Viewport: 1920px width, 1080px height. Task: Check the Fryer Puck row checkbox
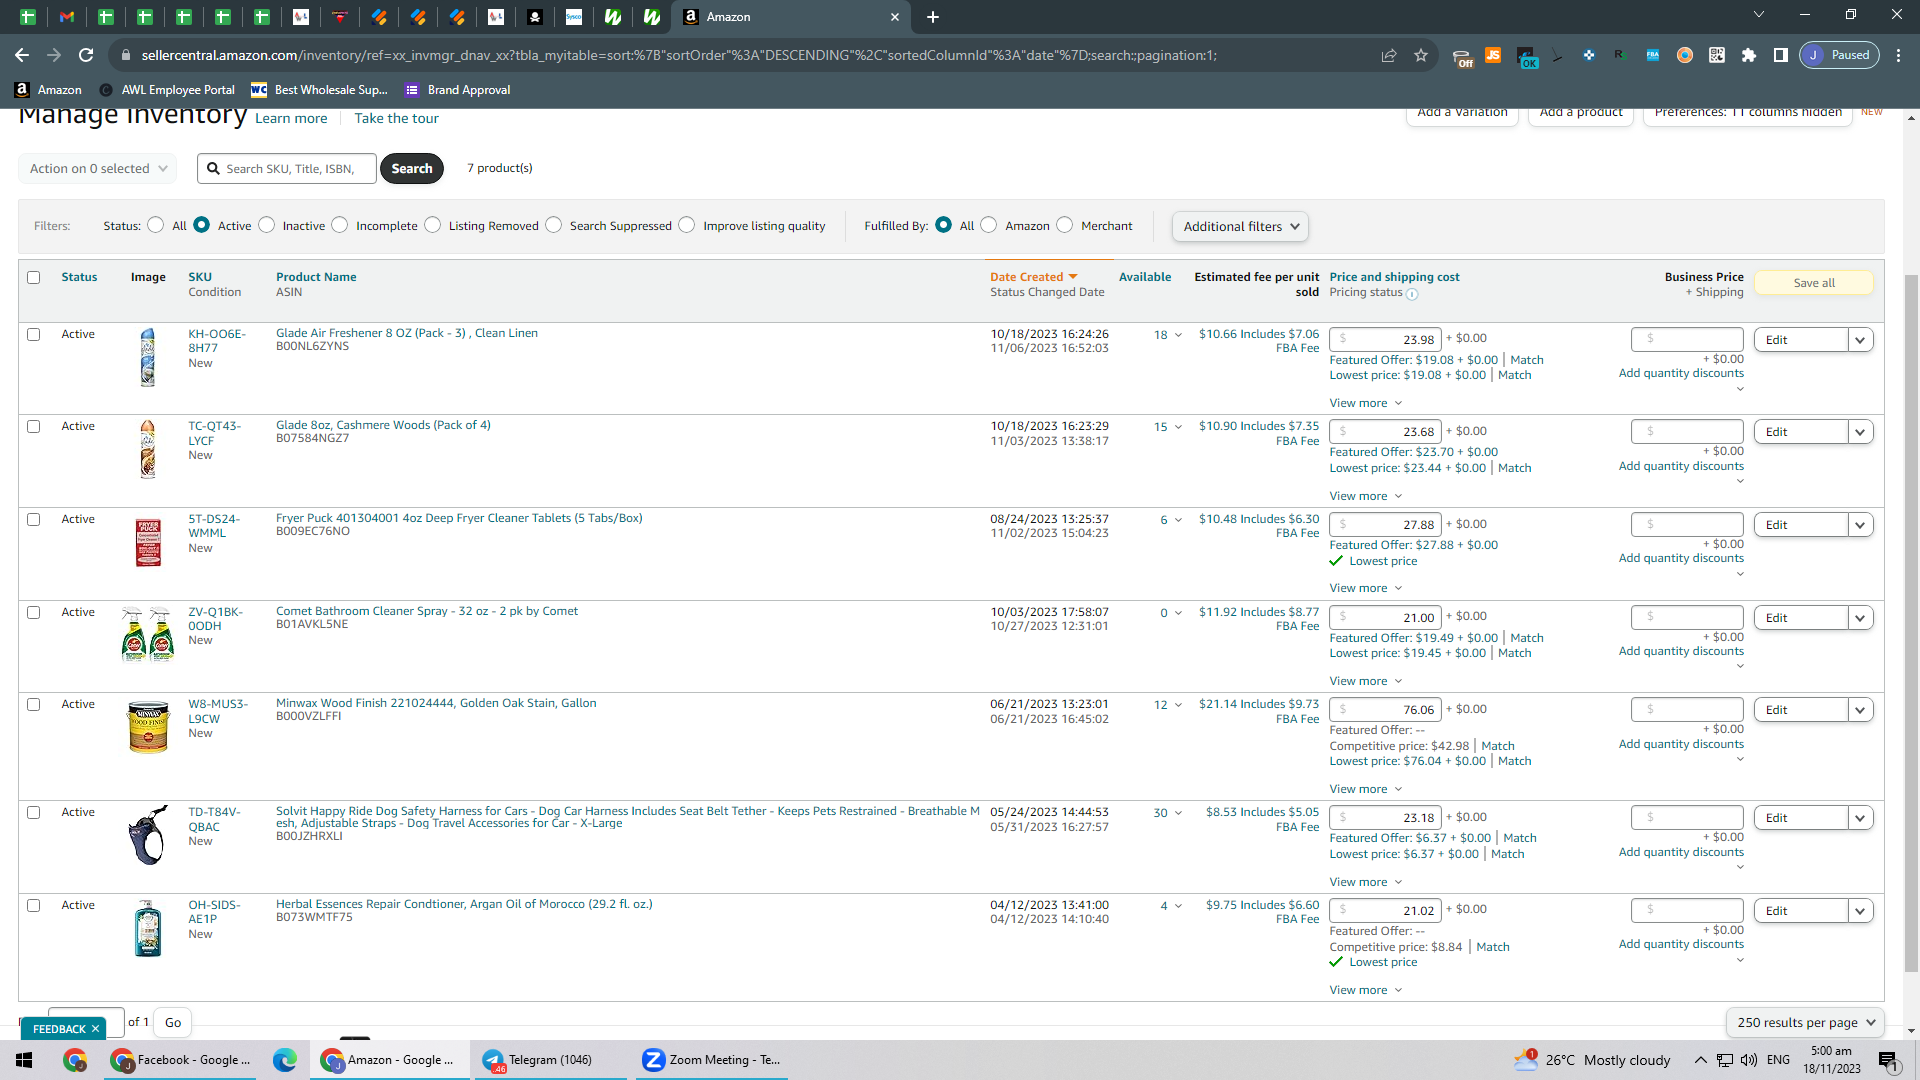tap(34, 519)
